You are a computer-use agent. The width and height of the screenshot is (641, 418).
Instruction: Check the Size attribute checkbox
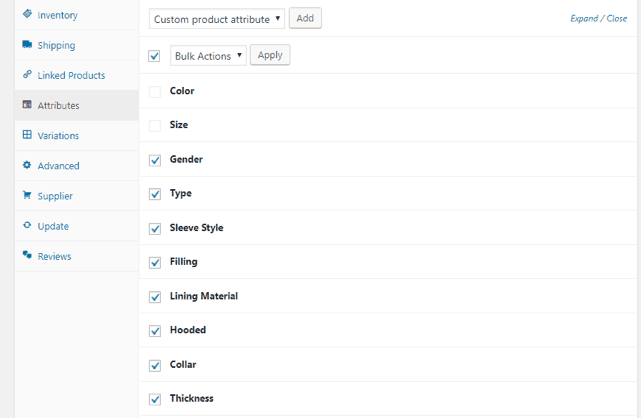click(x=155, y=126)
